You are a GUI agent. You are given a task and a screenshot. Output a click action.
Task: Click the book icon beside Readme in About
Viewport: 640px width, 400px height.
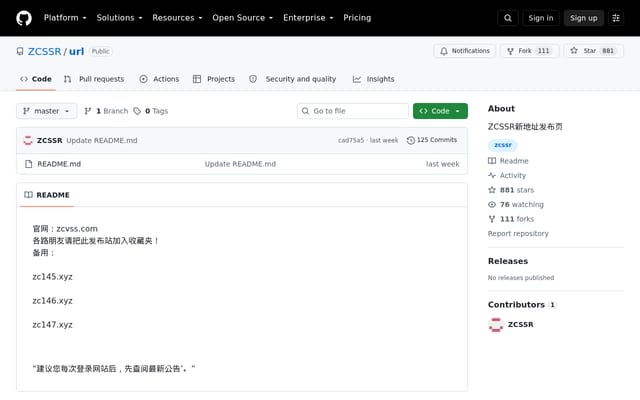point(492,161)
